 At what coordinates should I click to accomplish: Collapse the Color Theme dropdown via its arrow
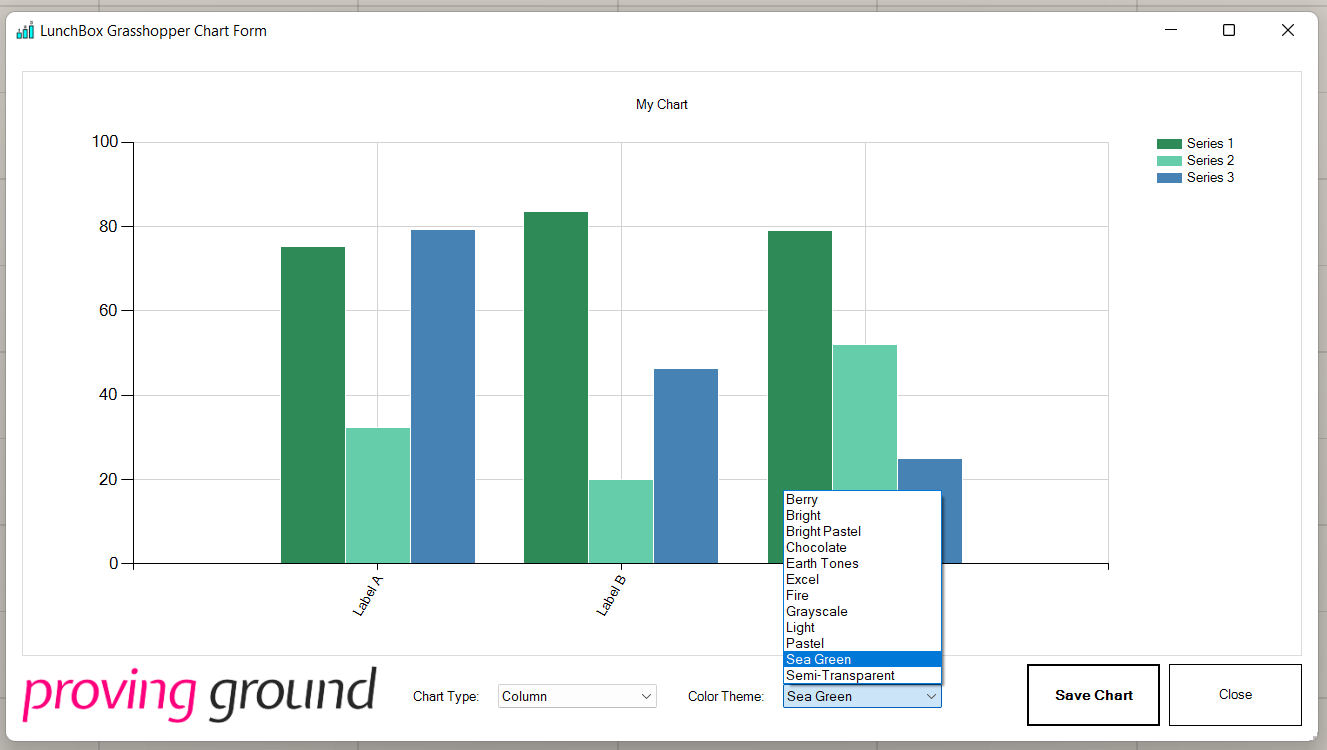coord(932,696)
